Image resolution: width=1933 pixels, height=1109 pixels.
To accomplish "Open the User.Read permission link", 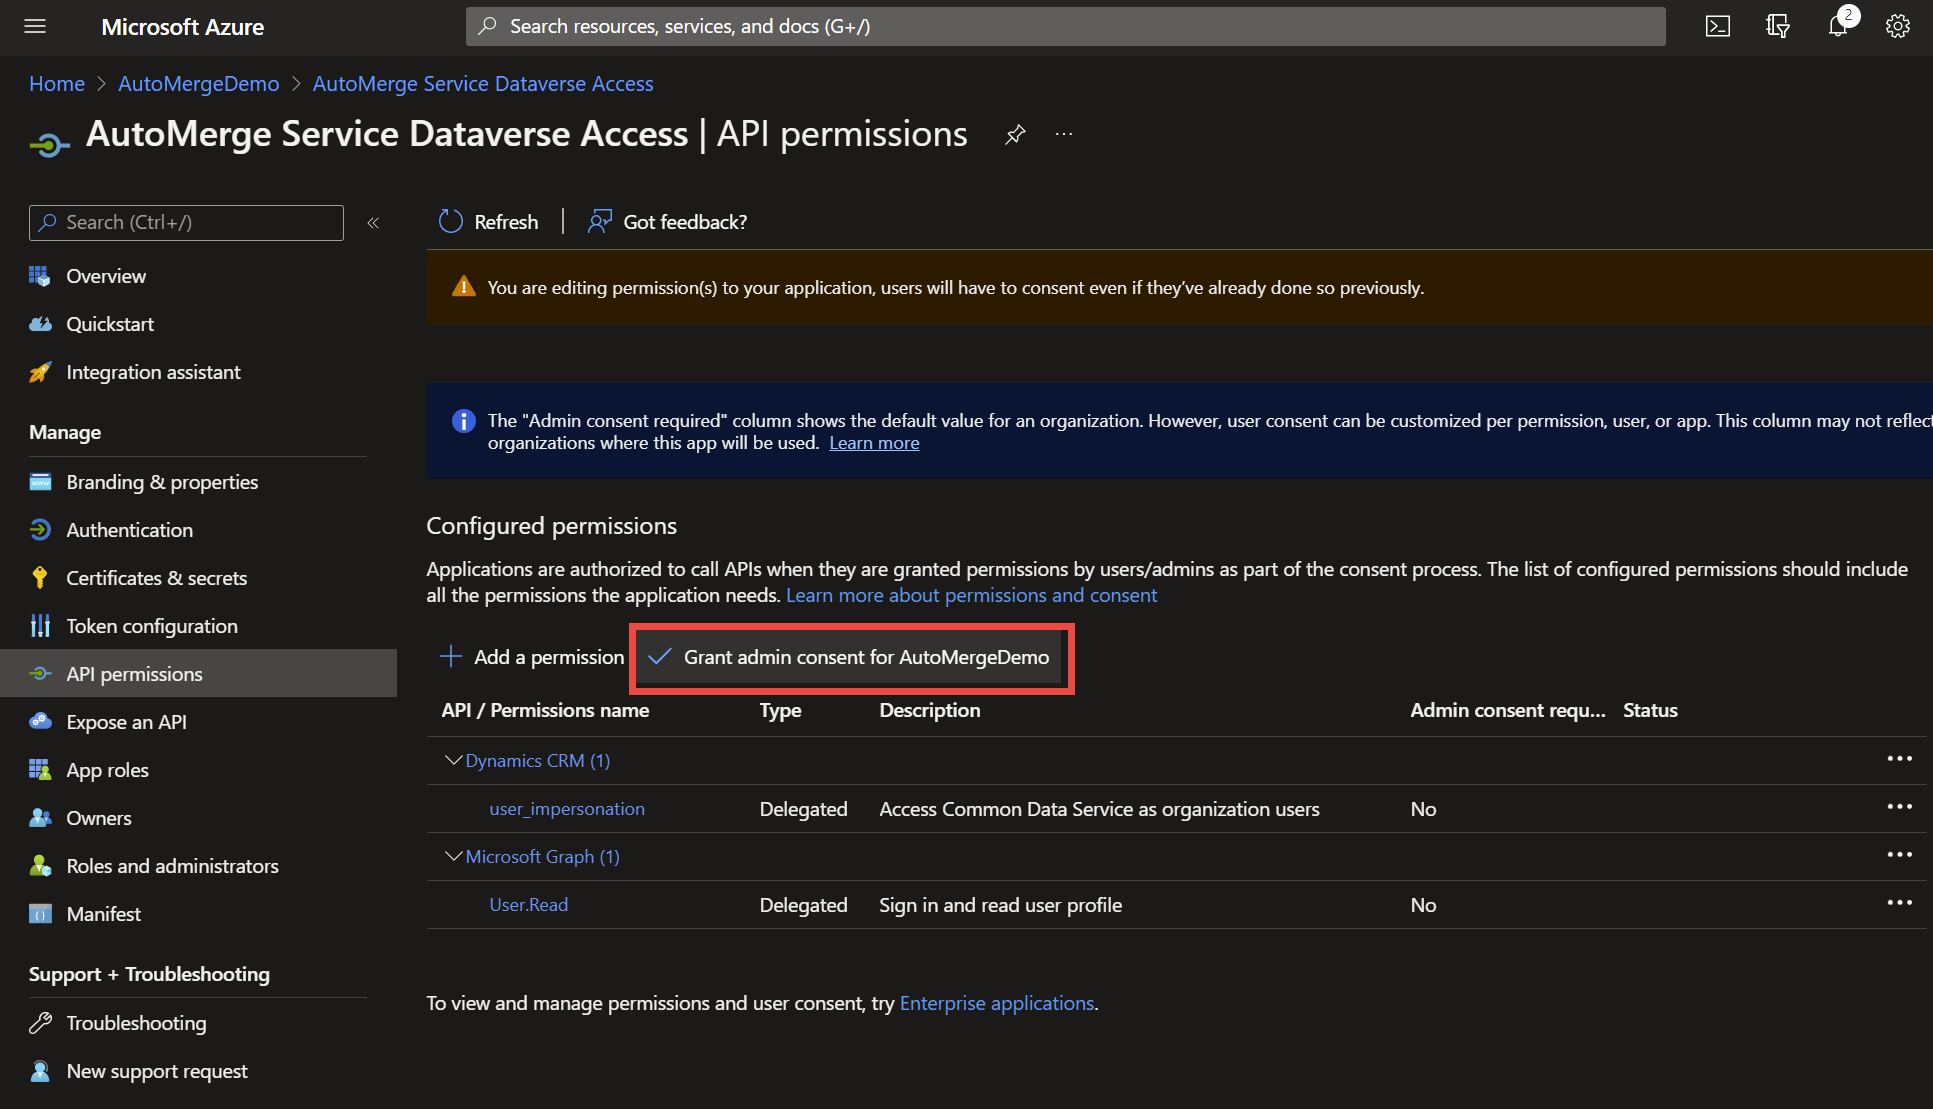I will (x=528, y=905).
